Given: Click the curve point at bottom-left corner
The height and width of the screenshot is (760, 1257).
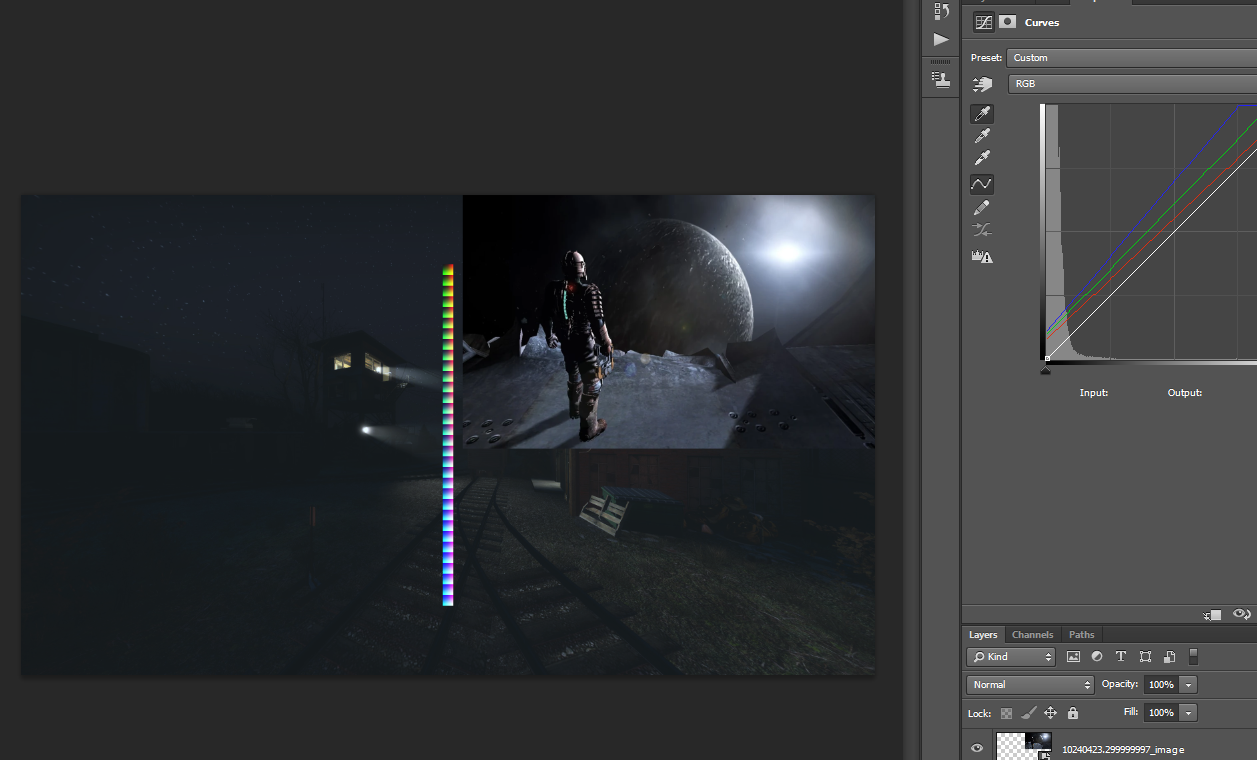Looking at the screenshot, I should pyautogui.click(x=1047, y=358).
